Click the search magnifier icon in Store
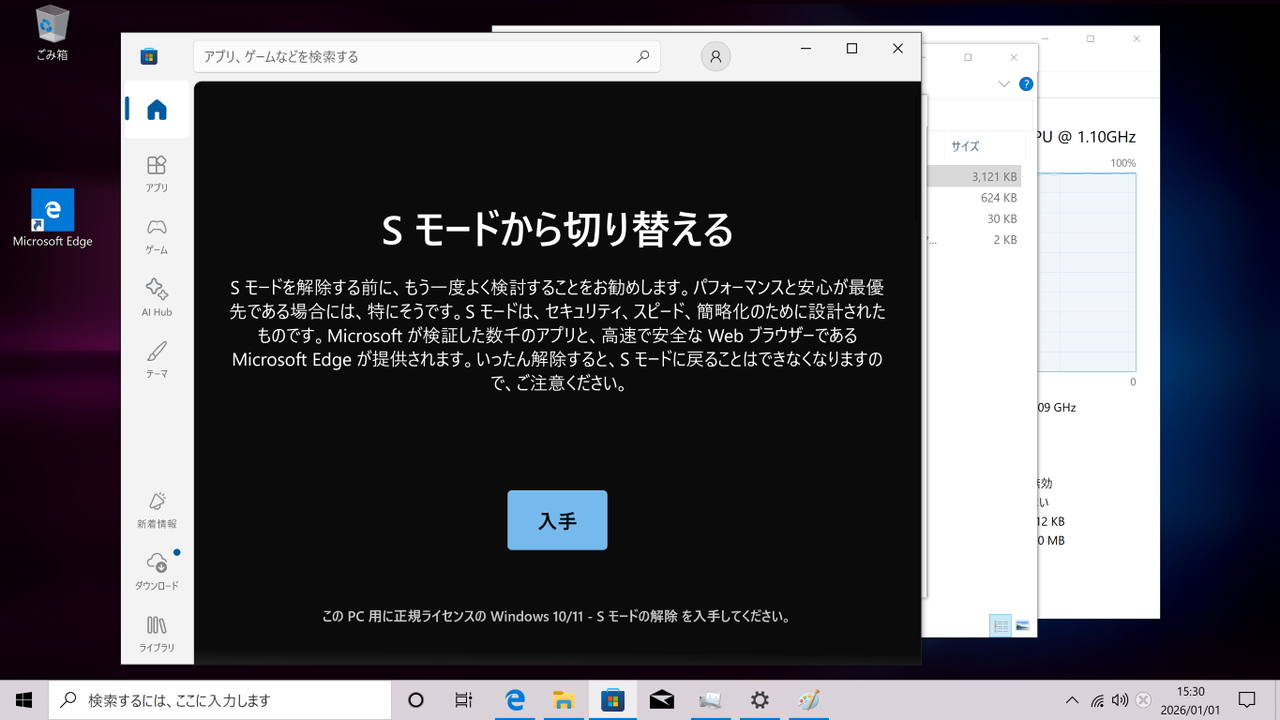Viewport: 1280px width, 720px height. (x=643, y=57)
